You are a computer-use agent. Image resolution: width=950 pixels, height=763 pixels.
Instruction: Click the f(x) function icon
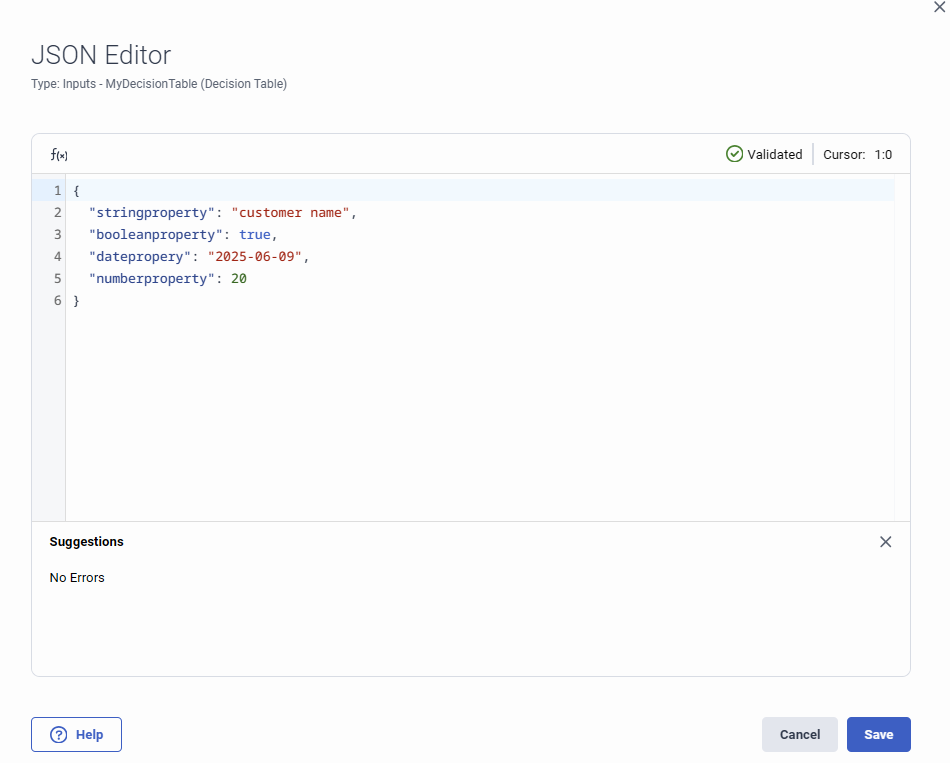point(58,154)
